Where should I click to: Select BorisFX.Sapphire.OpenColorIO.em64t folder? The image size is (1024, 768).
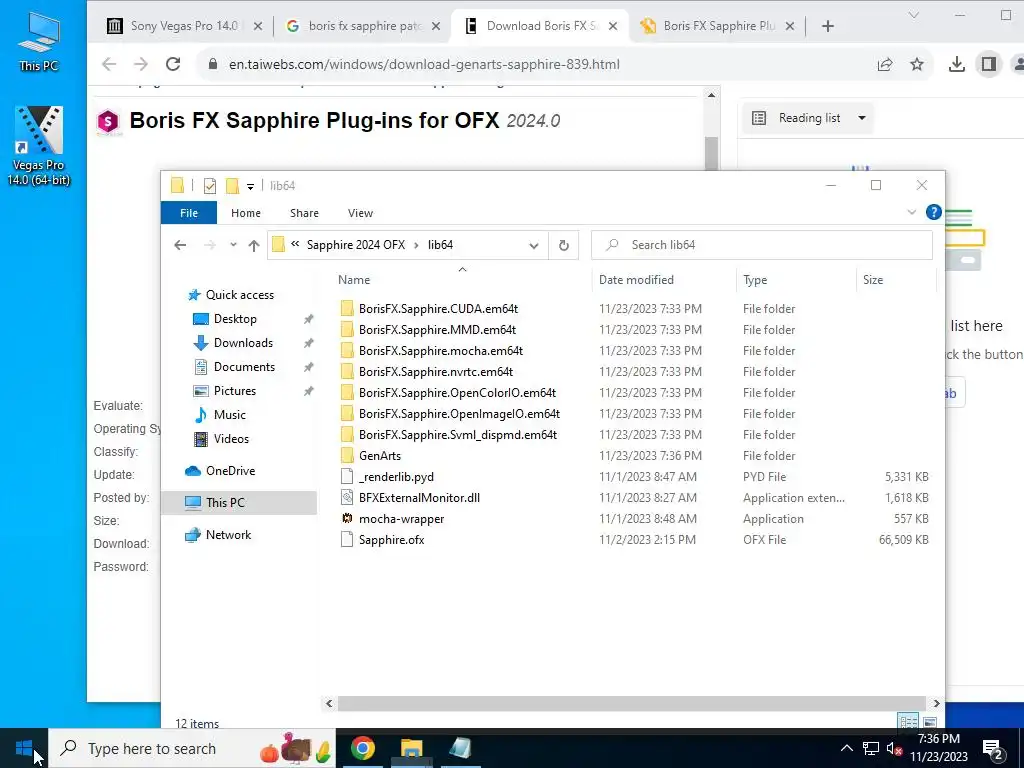point(457,393)
